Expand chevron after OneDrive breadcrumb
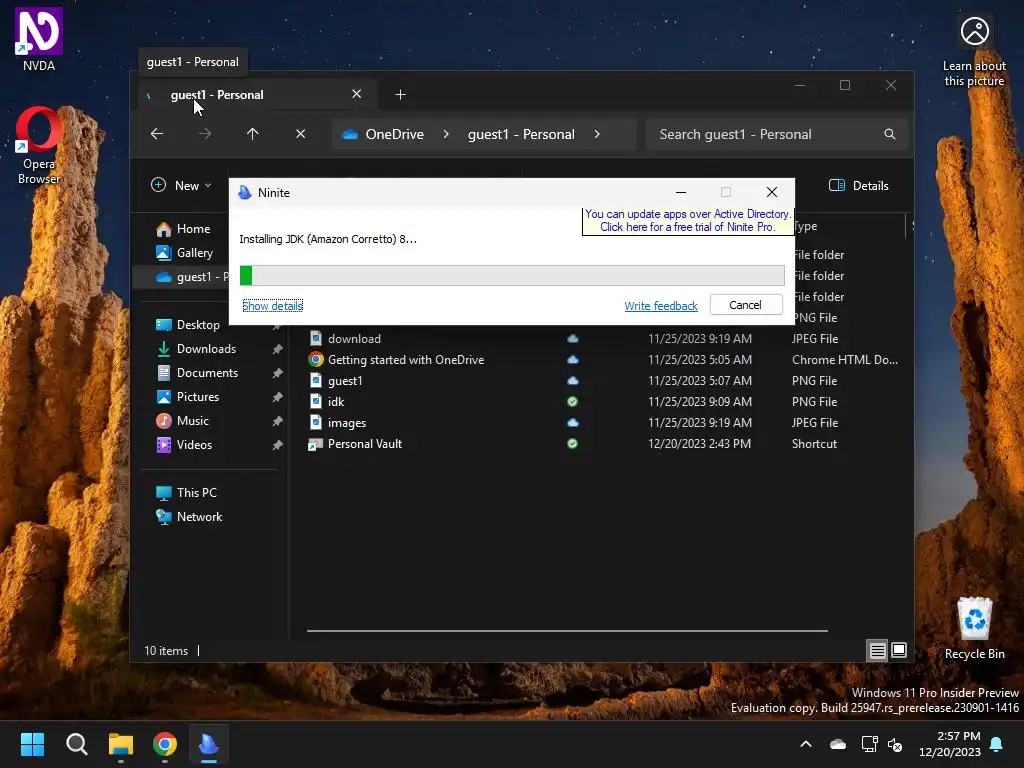 (x=446, y=134)
